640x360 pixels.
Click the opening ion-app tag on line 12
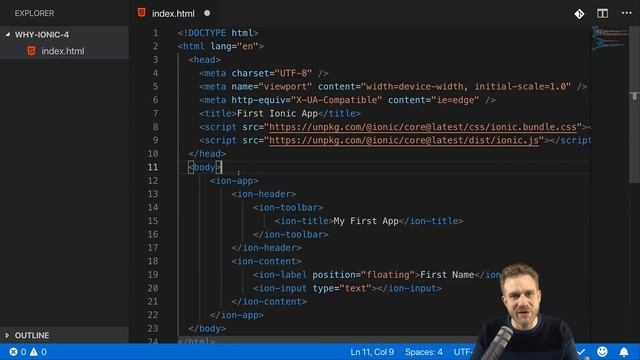point(234,181)
